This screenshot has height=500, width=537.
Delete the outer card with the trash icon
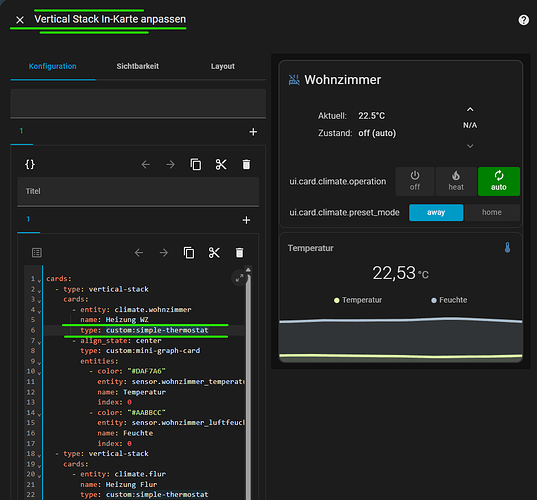tap(246, 164)
